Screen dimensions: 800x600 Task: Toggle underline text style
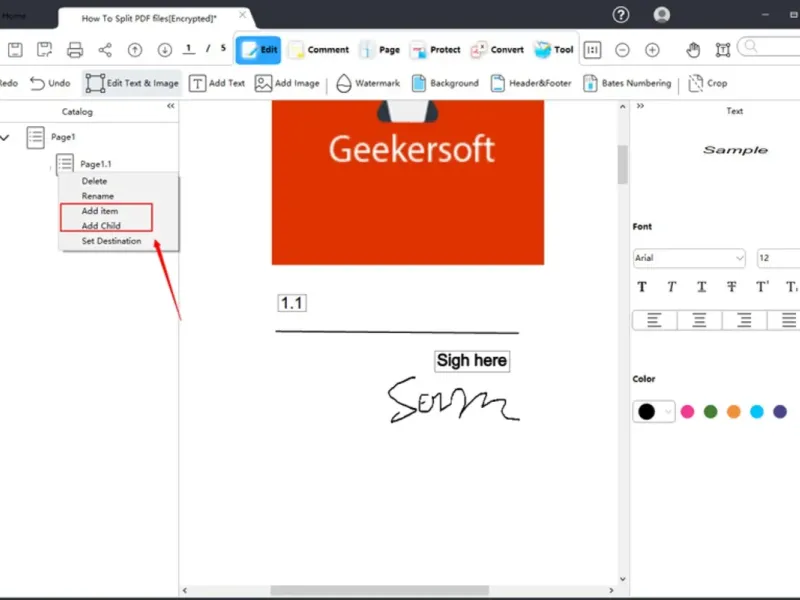click(702, 287)
